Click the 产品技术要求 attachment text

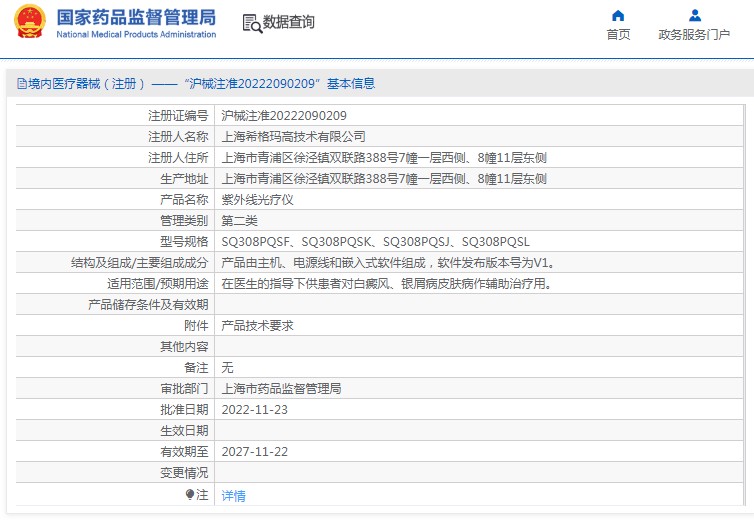[x=257, y=326]
